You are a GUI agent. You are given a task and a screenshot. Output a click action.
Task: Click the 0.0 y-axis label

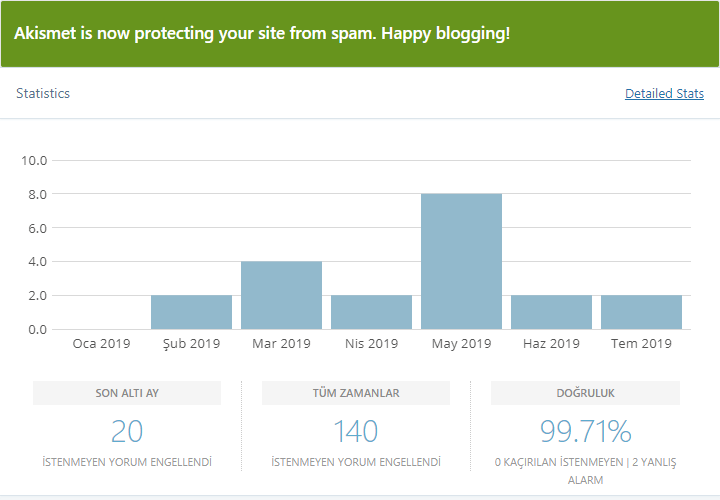pos(38,330)
